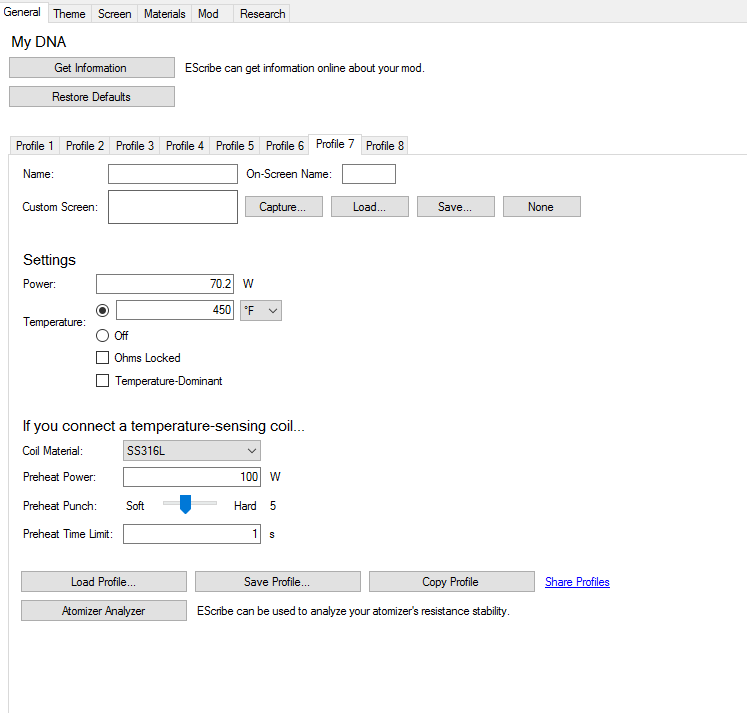Switch to the Theme tab
Image resolution: width=747 pixels, height=713 pixels.
tap(69, 14)
